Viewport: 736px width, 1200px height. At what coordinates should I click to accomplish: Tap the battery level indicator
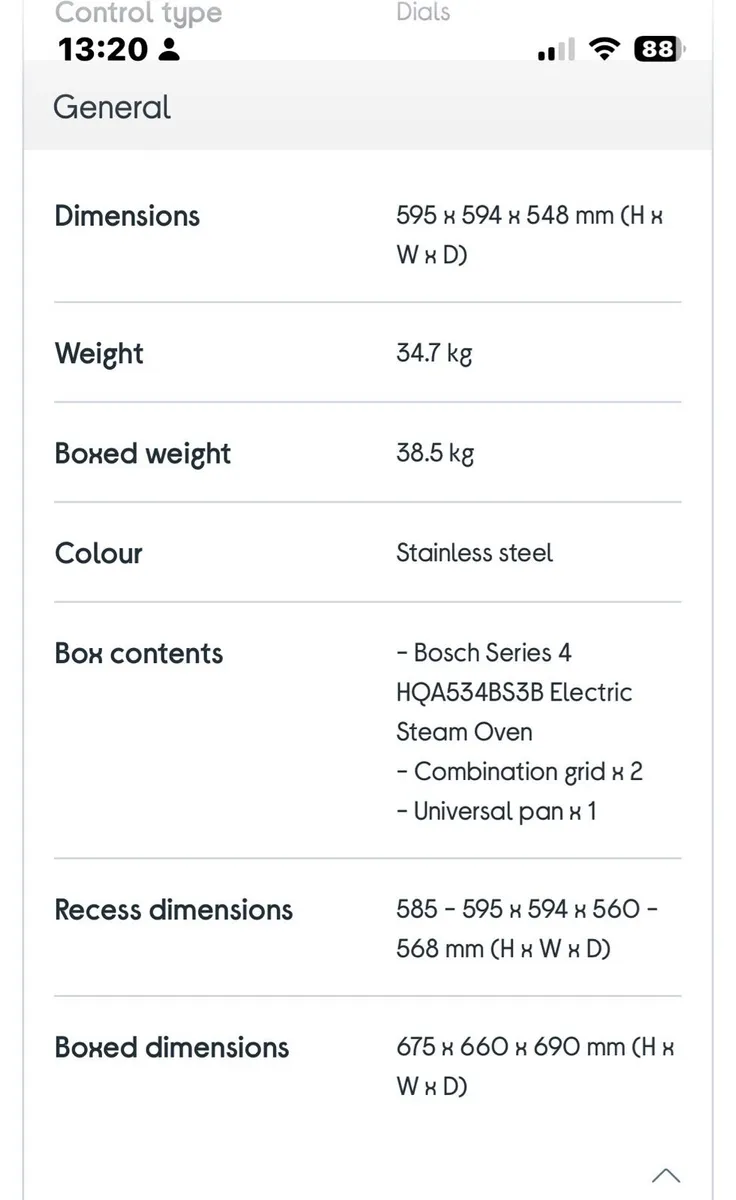click(659, 48)
